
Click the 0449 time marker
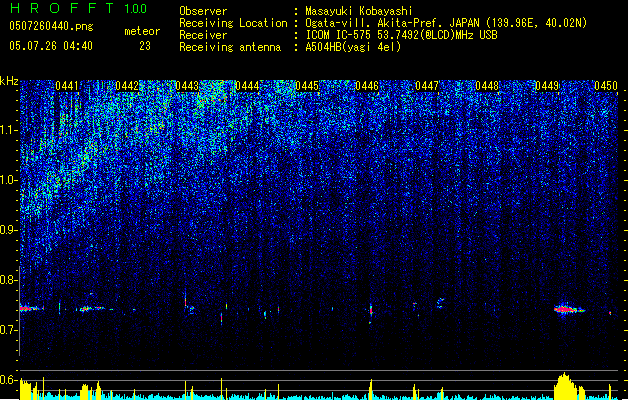[x=547, y=86]
